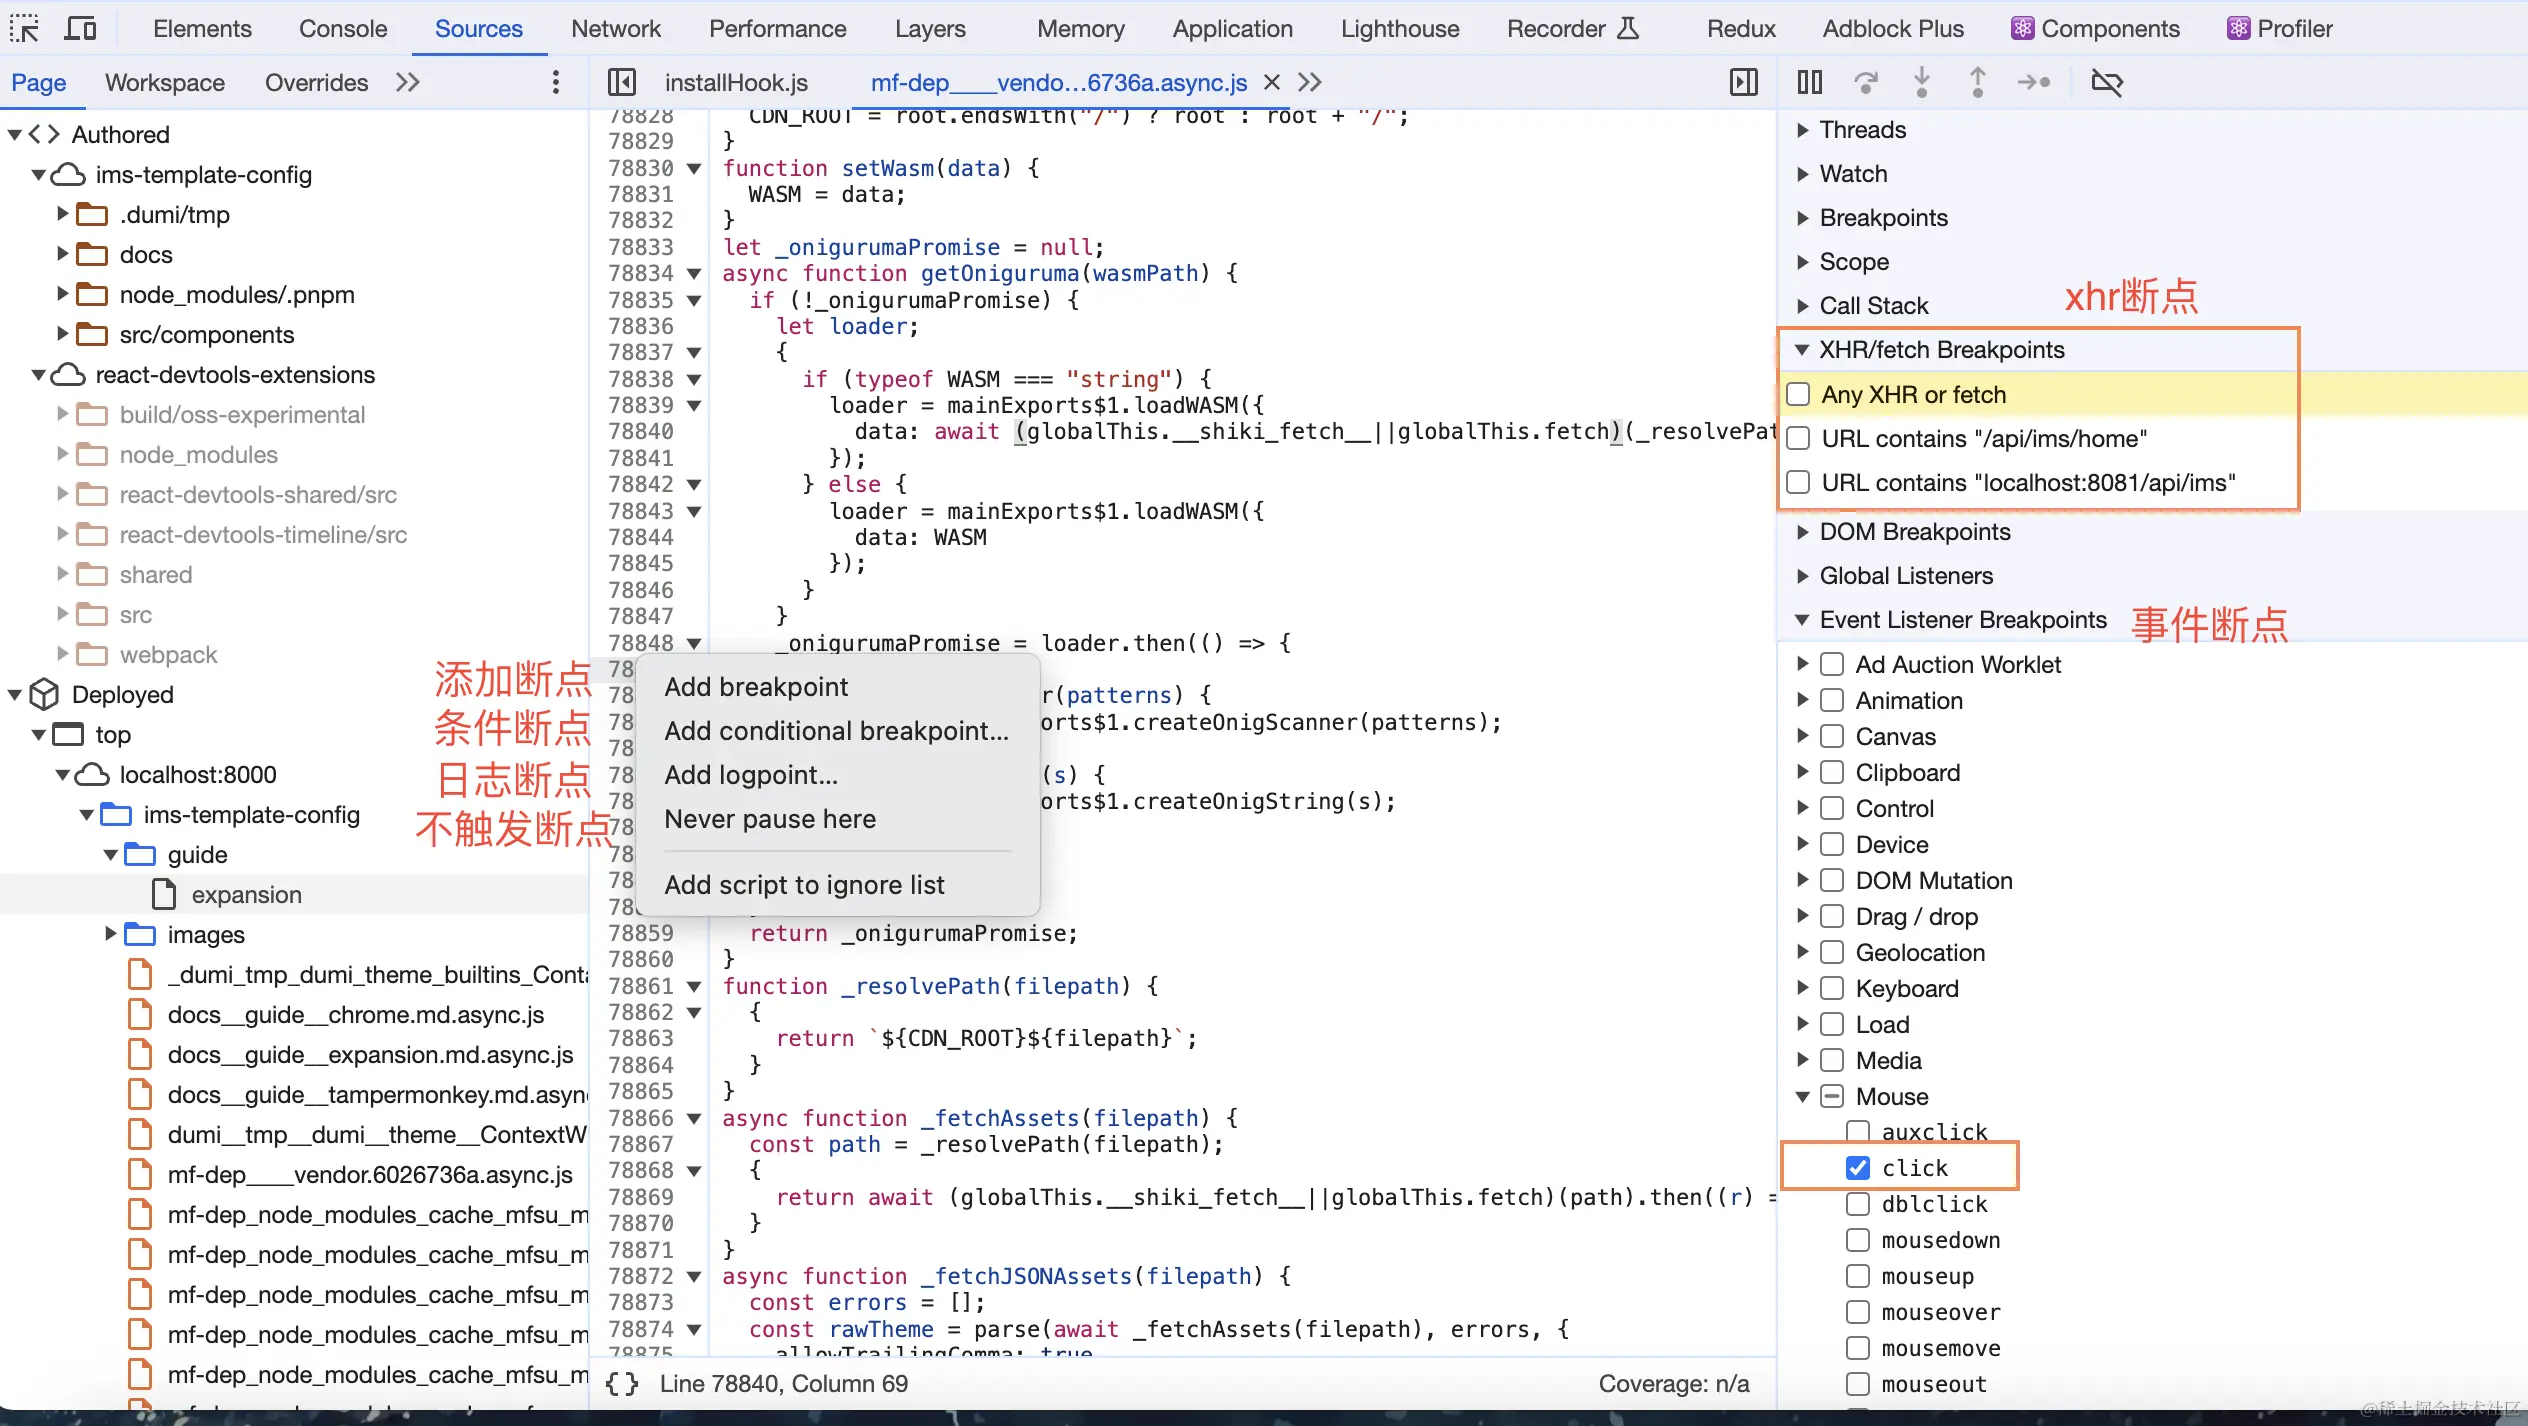This screenshot has width=2528, height=1426.
Task: Collapse the Mouse event category
Action: point(1803,1096)
